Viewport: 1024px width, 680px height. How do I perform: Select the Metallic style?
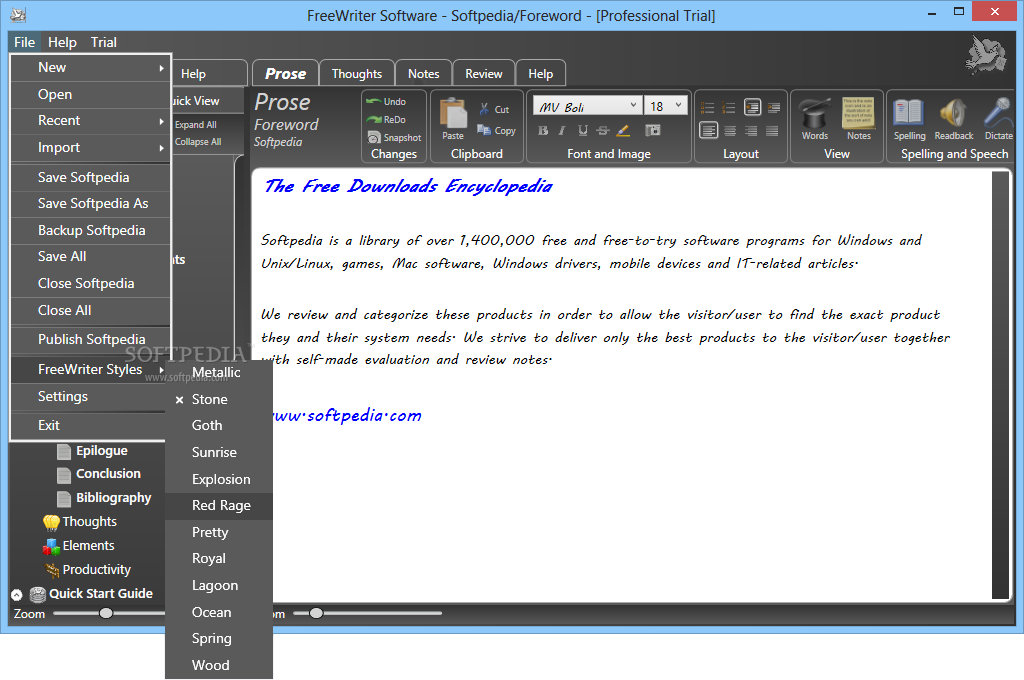[x=219, y=373]
